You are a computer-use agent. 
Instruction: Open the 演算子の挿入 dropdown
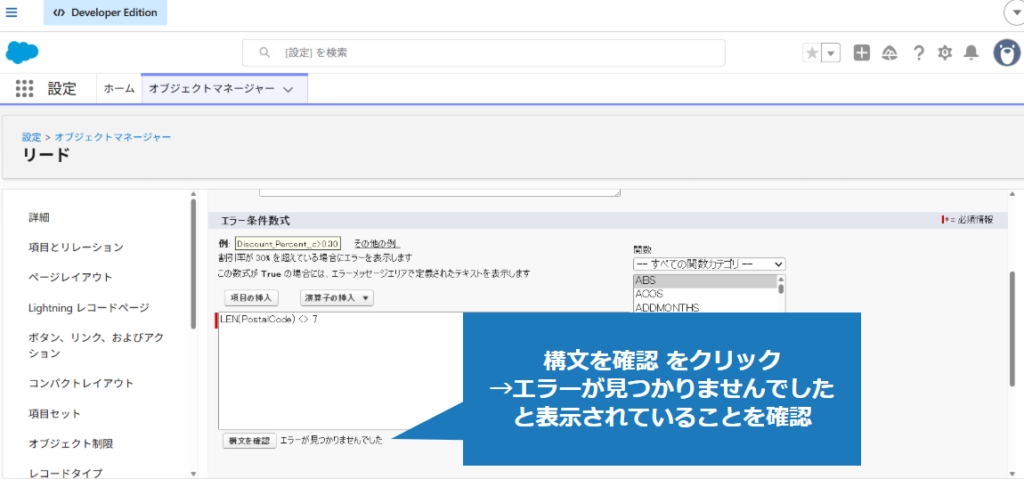(337, 298)
